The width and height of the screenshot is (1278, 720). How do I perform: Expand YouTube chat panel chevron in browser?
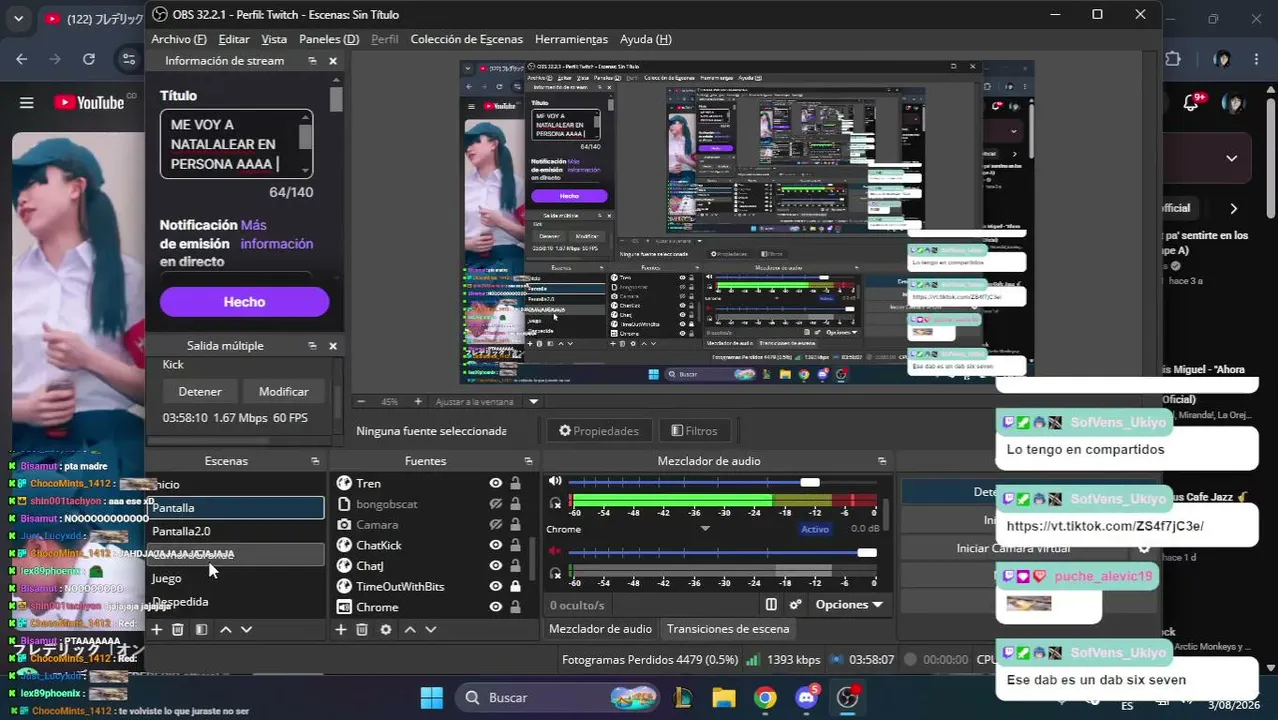point(1231,158)
